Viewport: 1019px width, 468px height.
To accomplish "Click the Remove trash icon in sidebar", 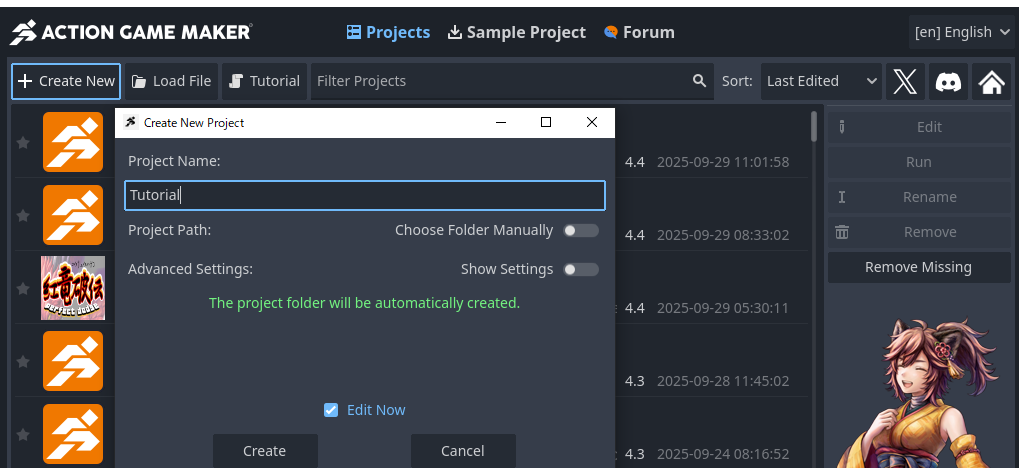I will (x=842, y=232).
